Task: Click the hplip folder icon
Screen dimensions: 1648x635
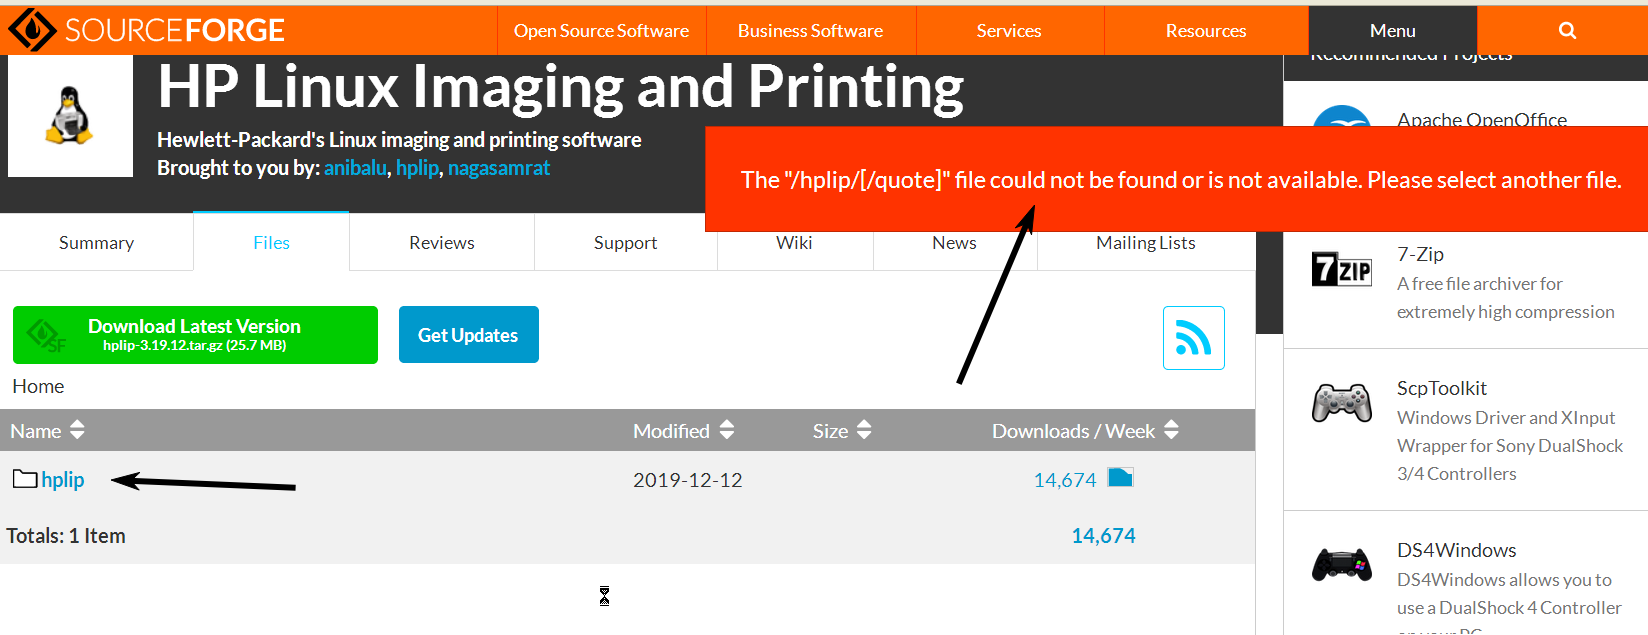Action: pyautogui.click(x=25, y=479)
